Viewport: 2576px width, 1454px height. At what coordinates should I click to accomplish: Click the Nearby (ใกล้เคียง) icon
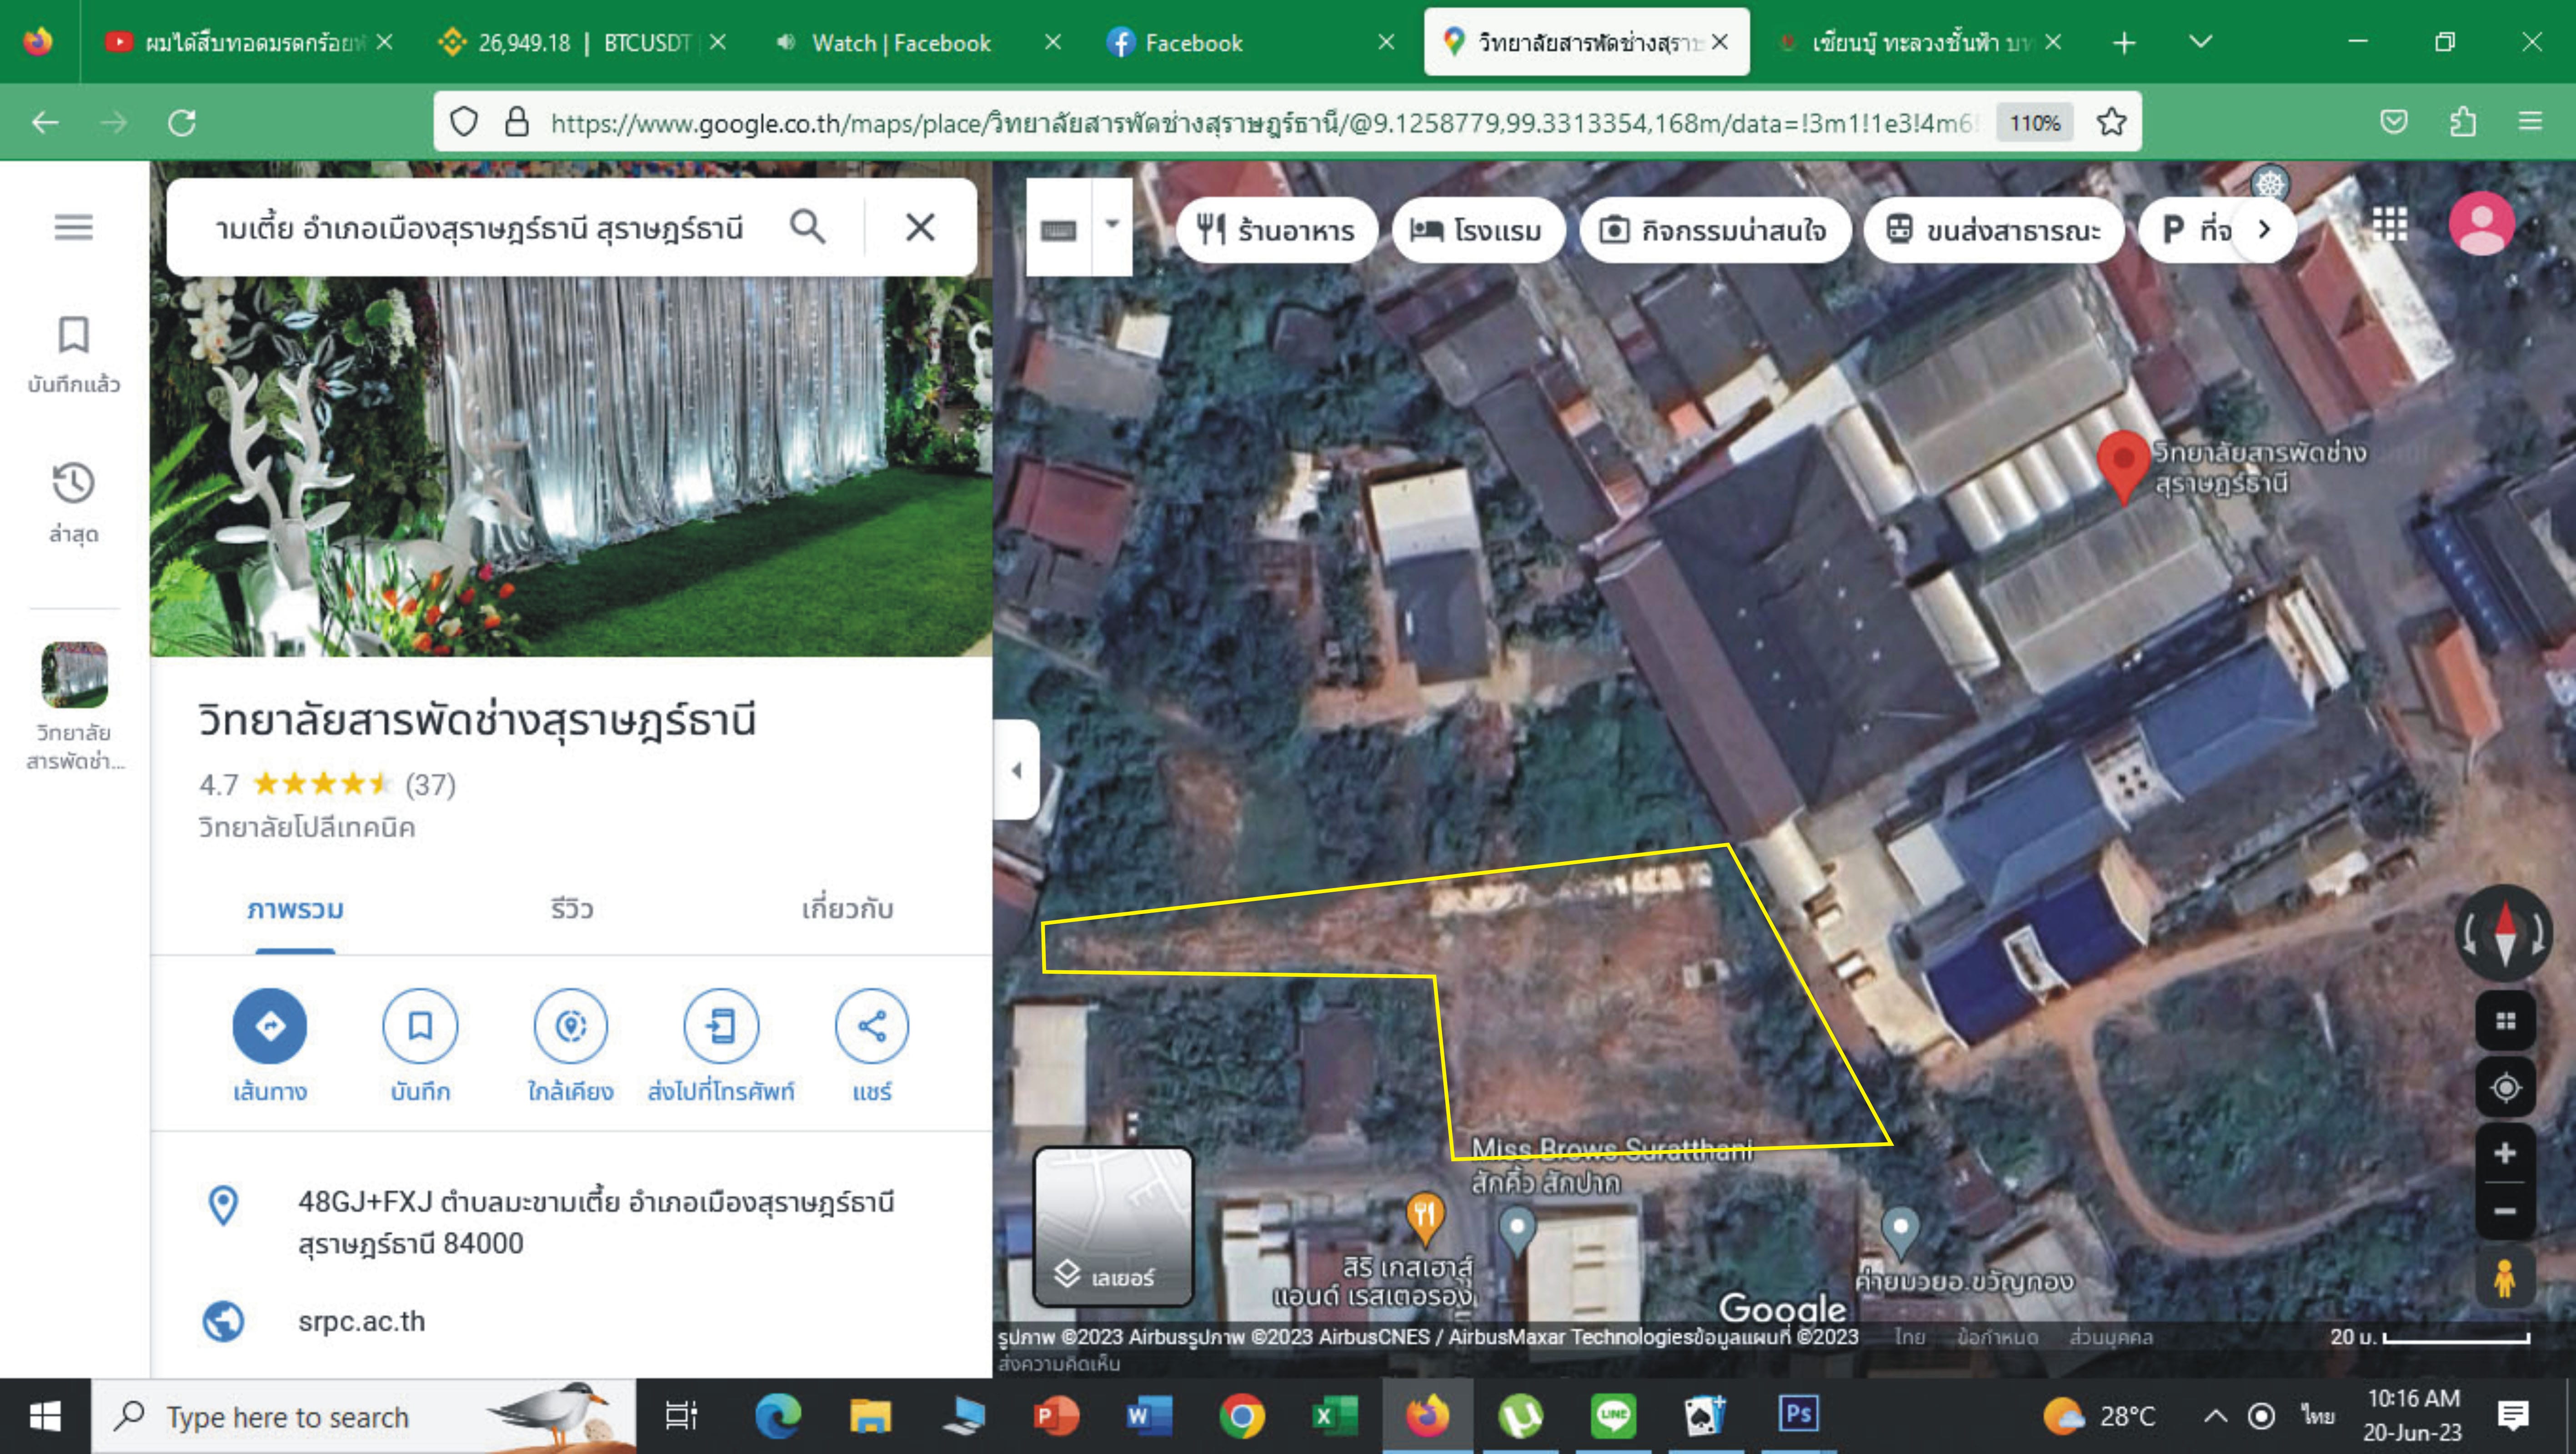[570, 1026]
